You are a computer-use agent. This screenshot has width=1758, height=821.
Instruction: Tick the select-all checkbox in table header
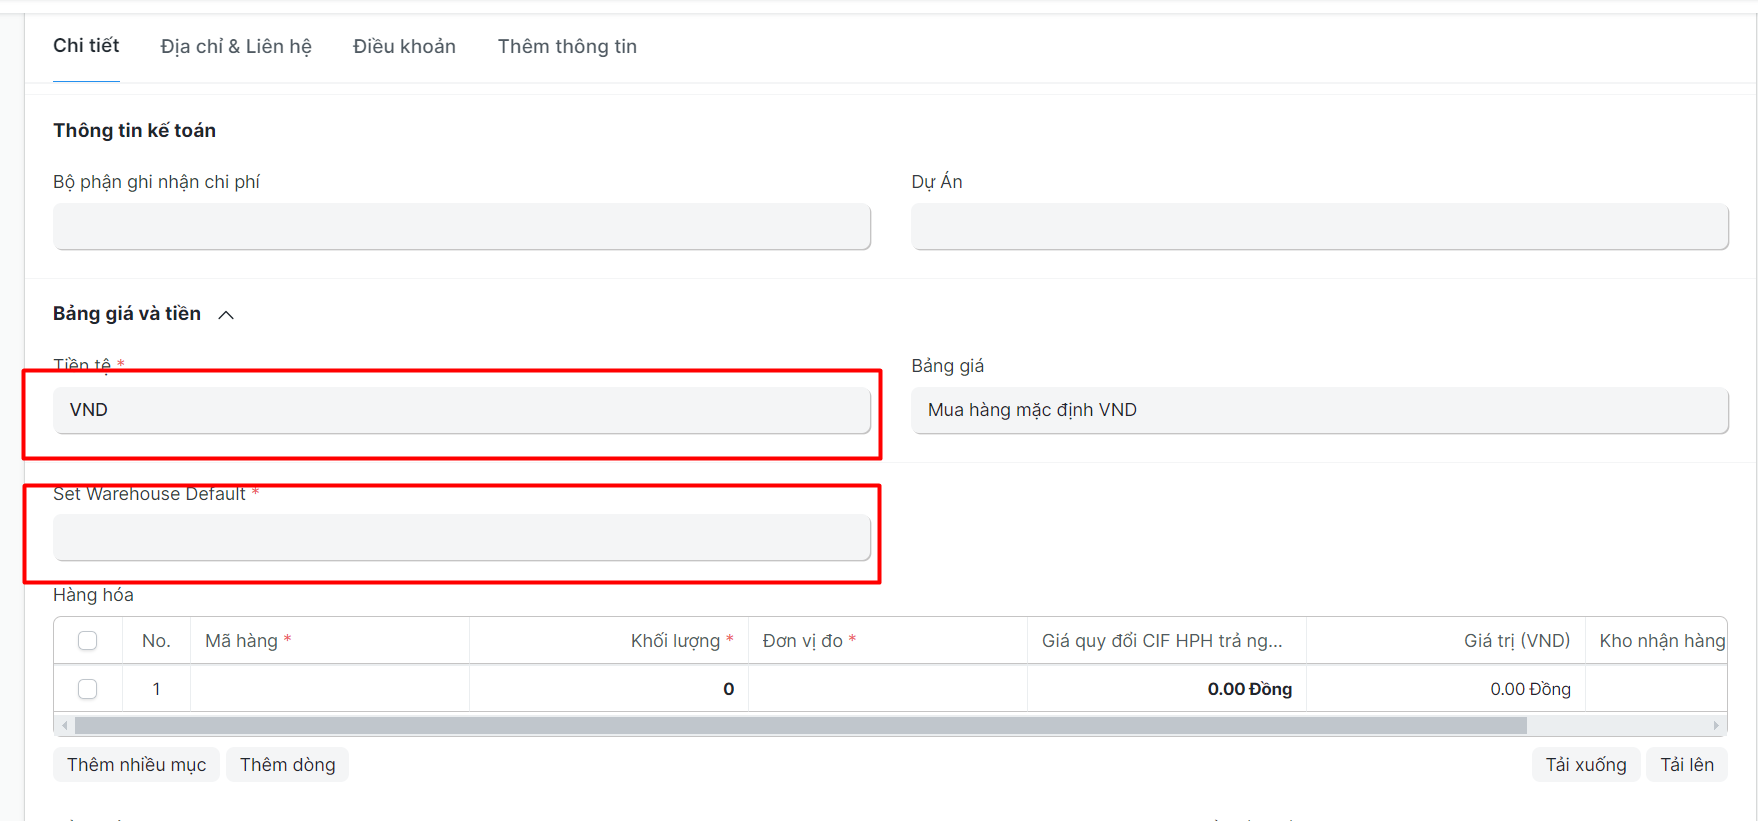tap(88, 641)
